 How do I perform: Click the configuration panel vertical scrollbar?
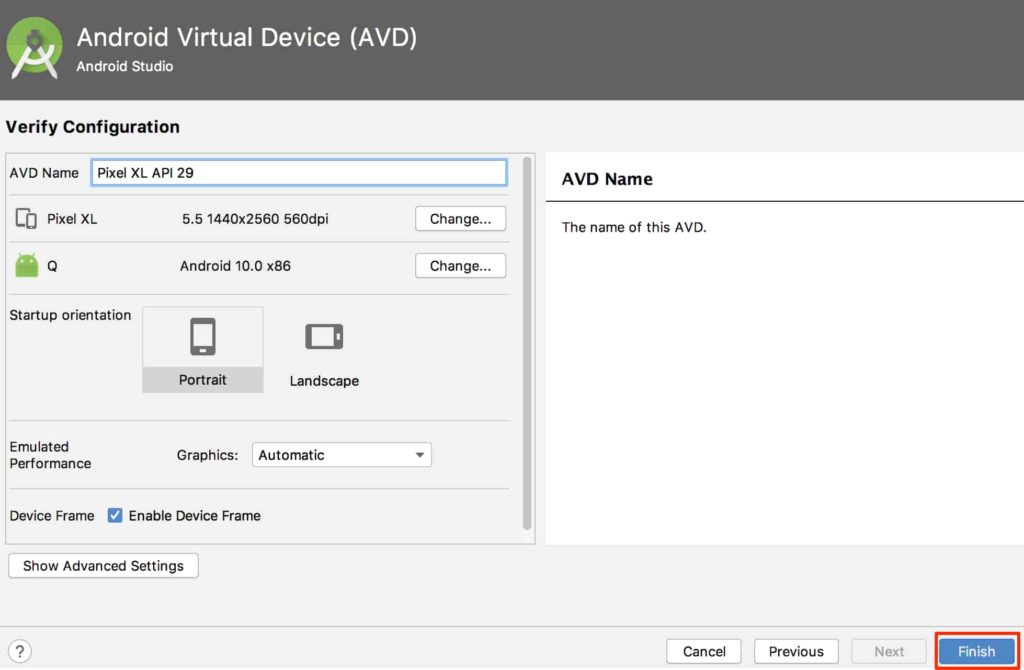527,343
